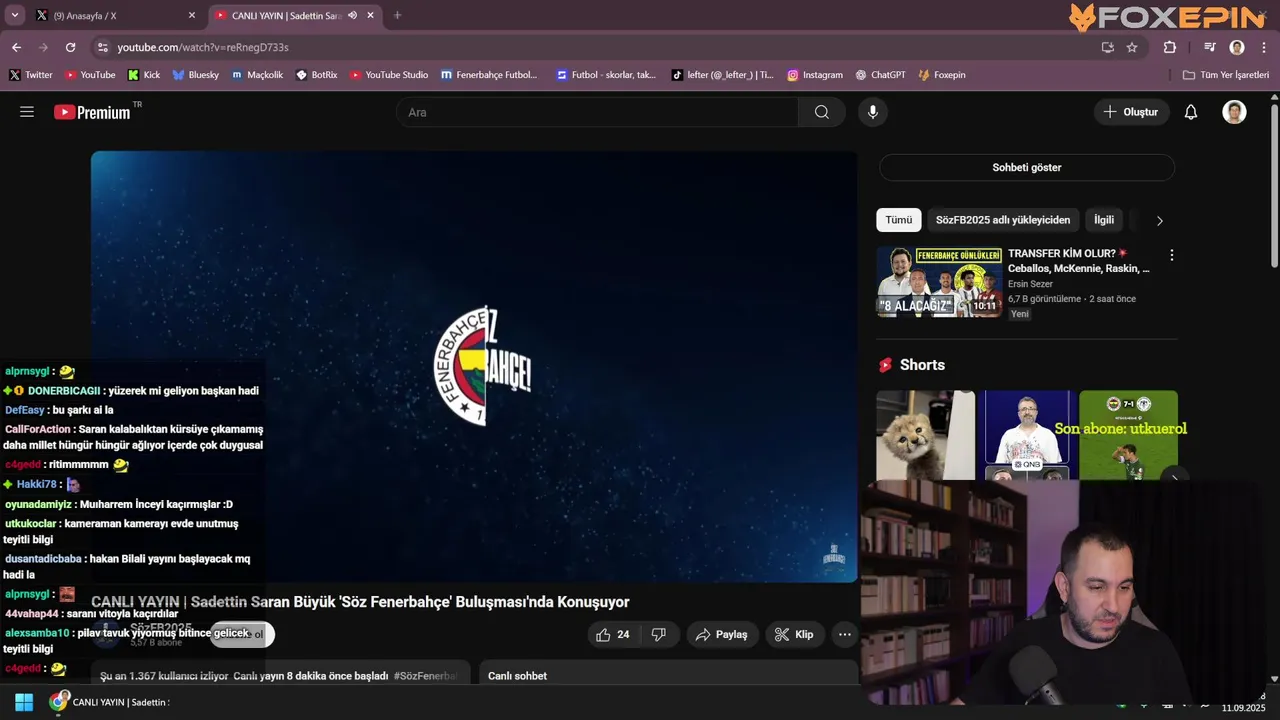
Task: Dislike the video with the thumbs down
Action: (x=658, y=634)
